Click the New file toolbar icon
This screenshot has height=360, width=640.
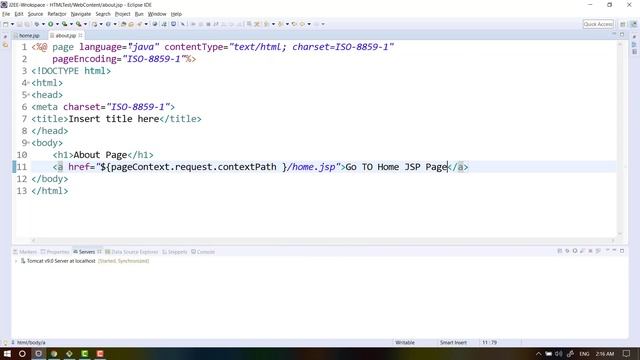[x=6, y=24]
